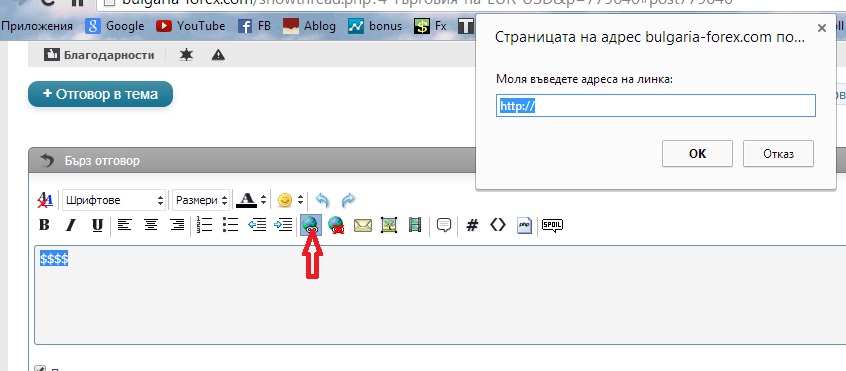This screenshot has height=371, width=846.
Task: Open the FB bookmark
Action: 255,26
